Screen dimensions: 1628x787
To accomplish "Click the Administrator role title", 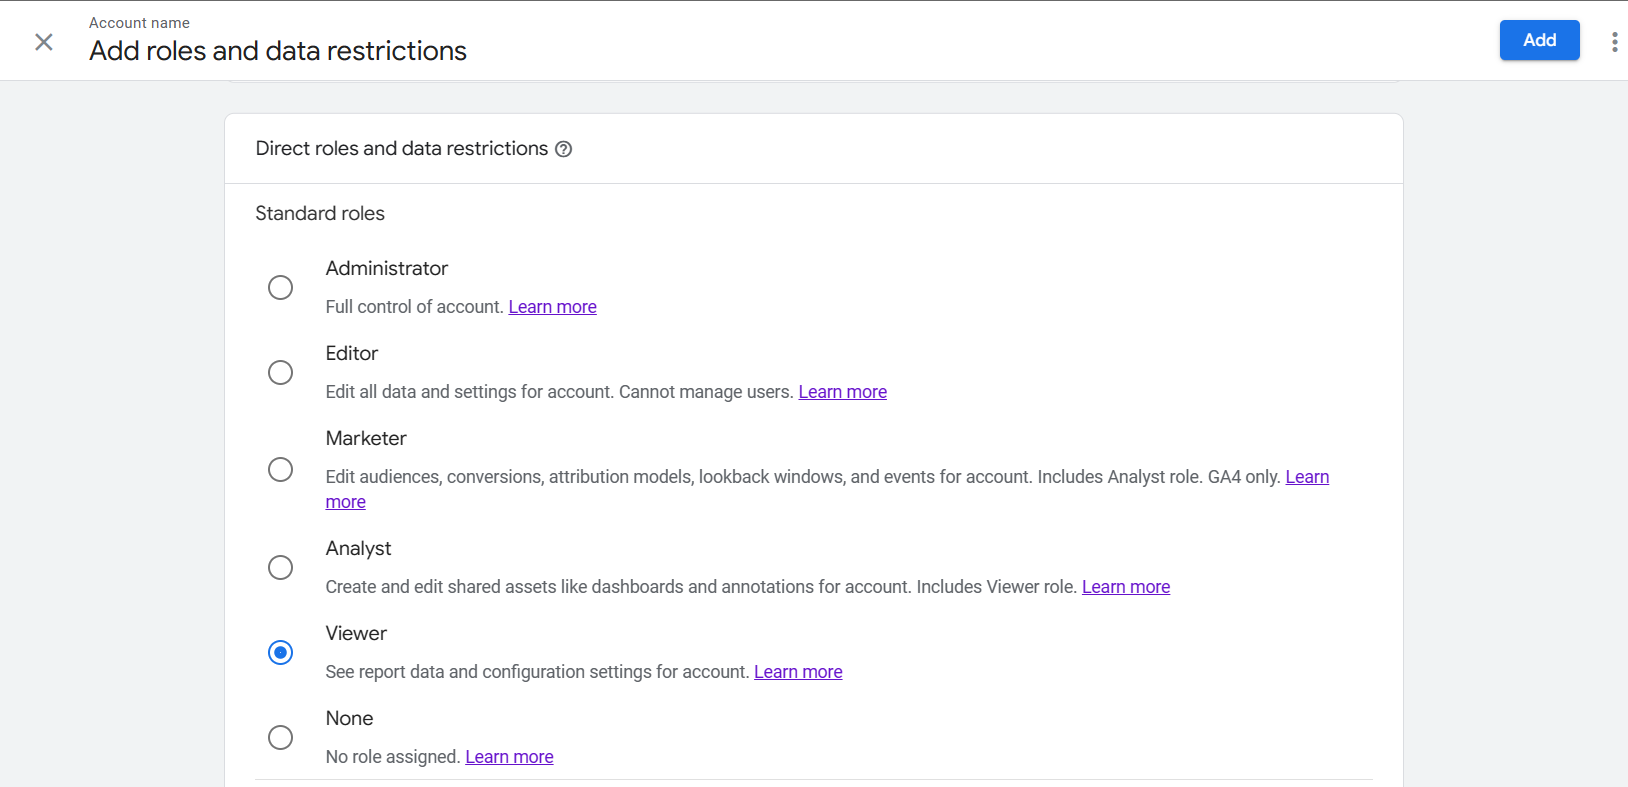I will pos(386,268).
